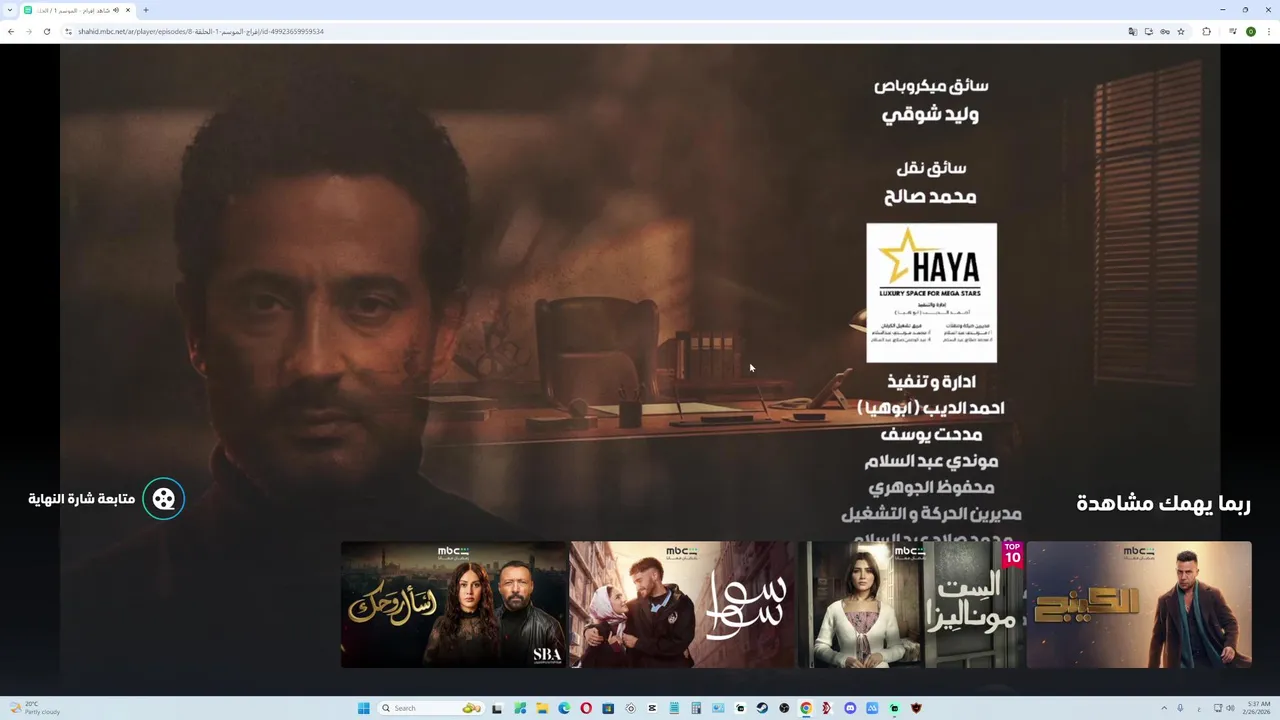This screenshot has width=1280, height=720.
Task: Go back with browser back arrow
Action: point(11,31)
